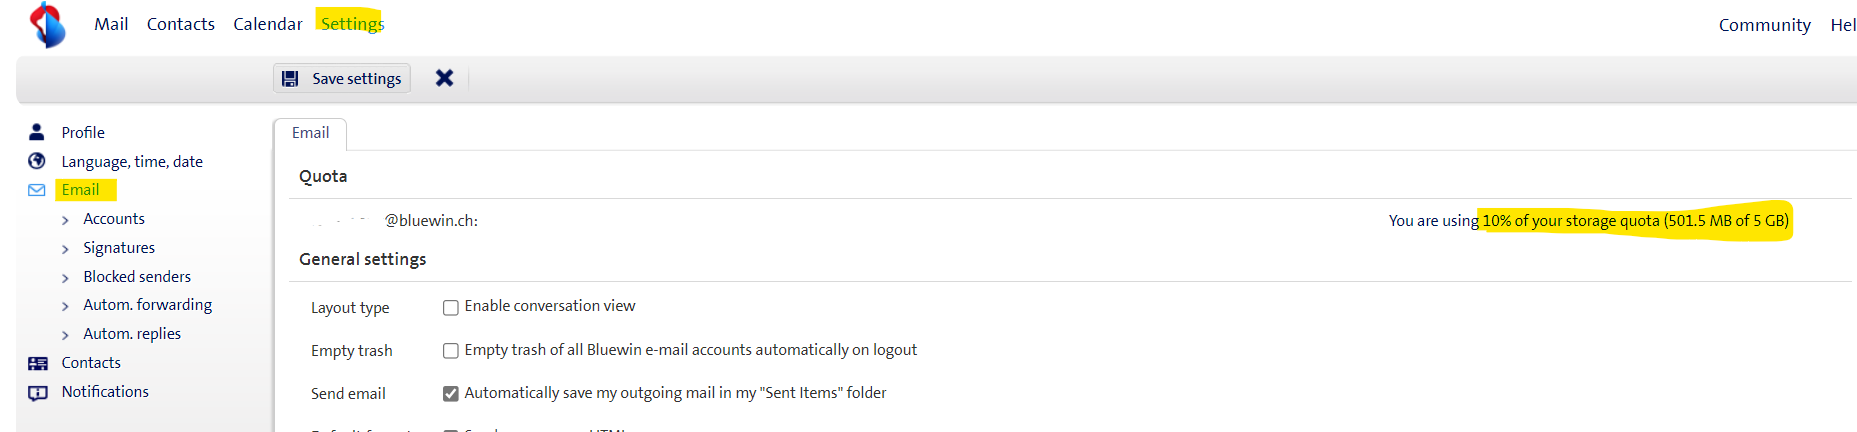Click the floppy disk save icon
1857x432 pixels.
tap(290, 79)
